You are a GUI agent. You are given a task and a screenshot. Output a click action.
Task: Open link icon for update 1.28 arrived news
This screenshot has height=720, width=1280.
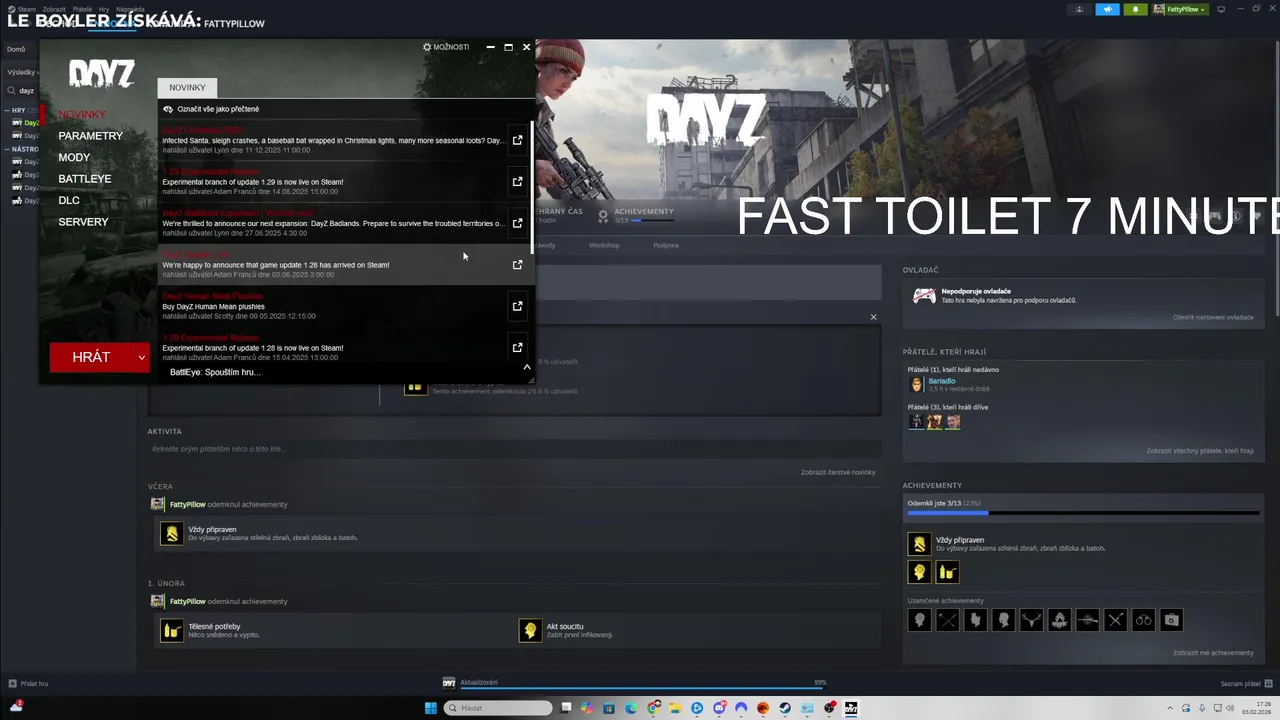517,265
